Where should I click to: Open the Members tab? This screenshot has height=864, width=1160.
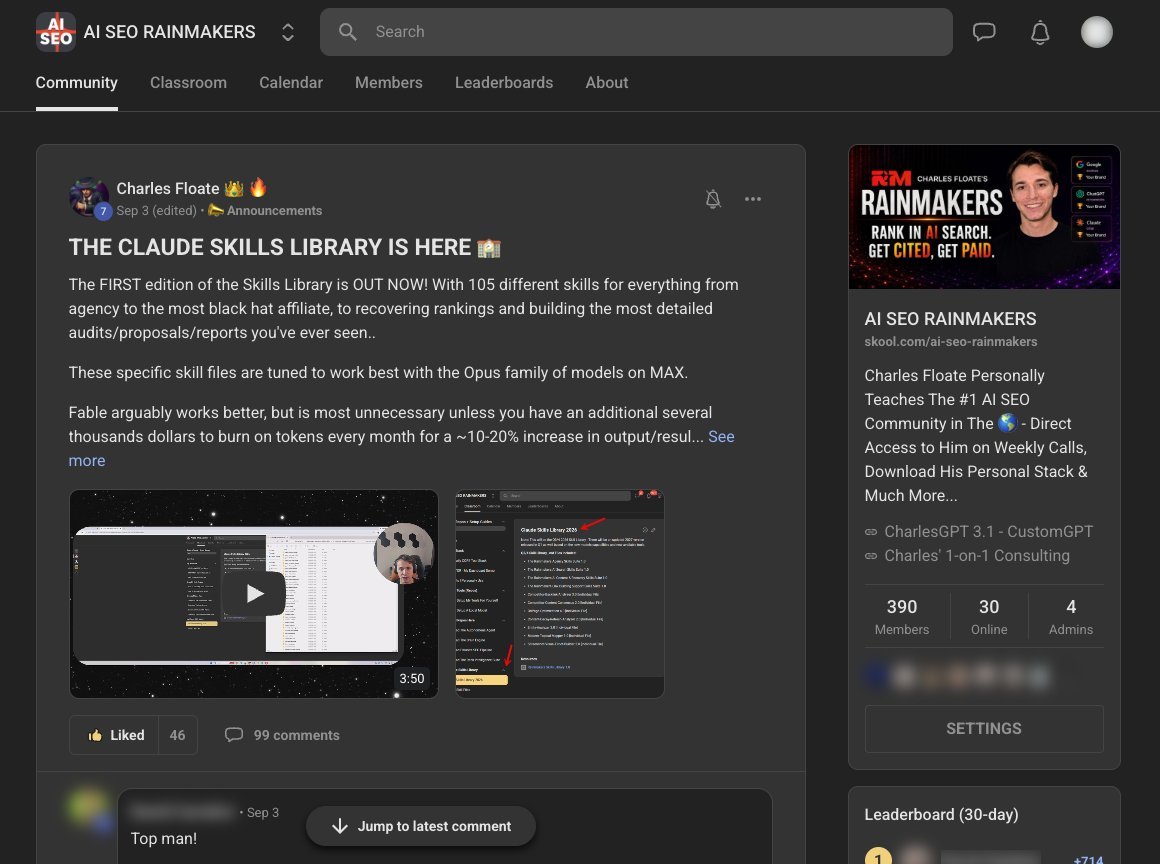coord(389,83)
